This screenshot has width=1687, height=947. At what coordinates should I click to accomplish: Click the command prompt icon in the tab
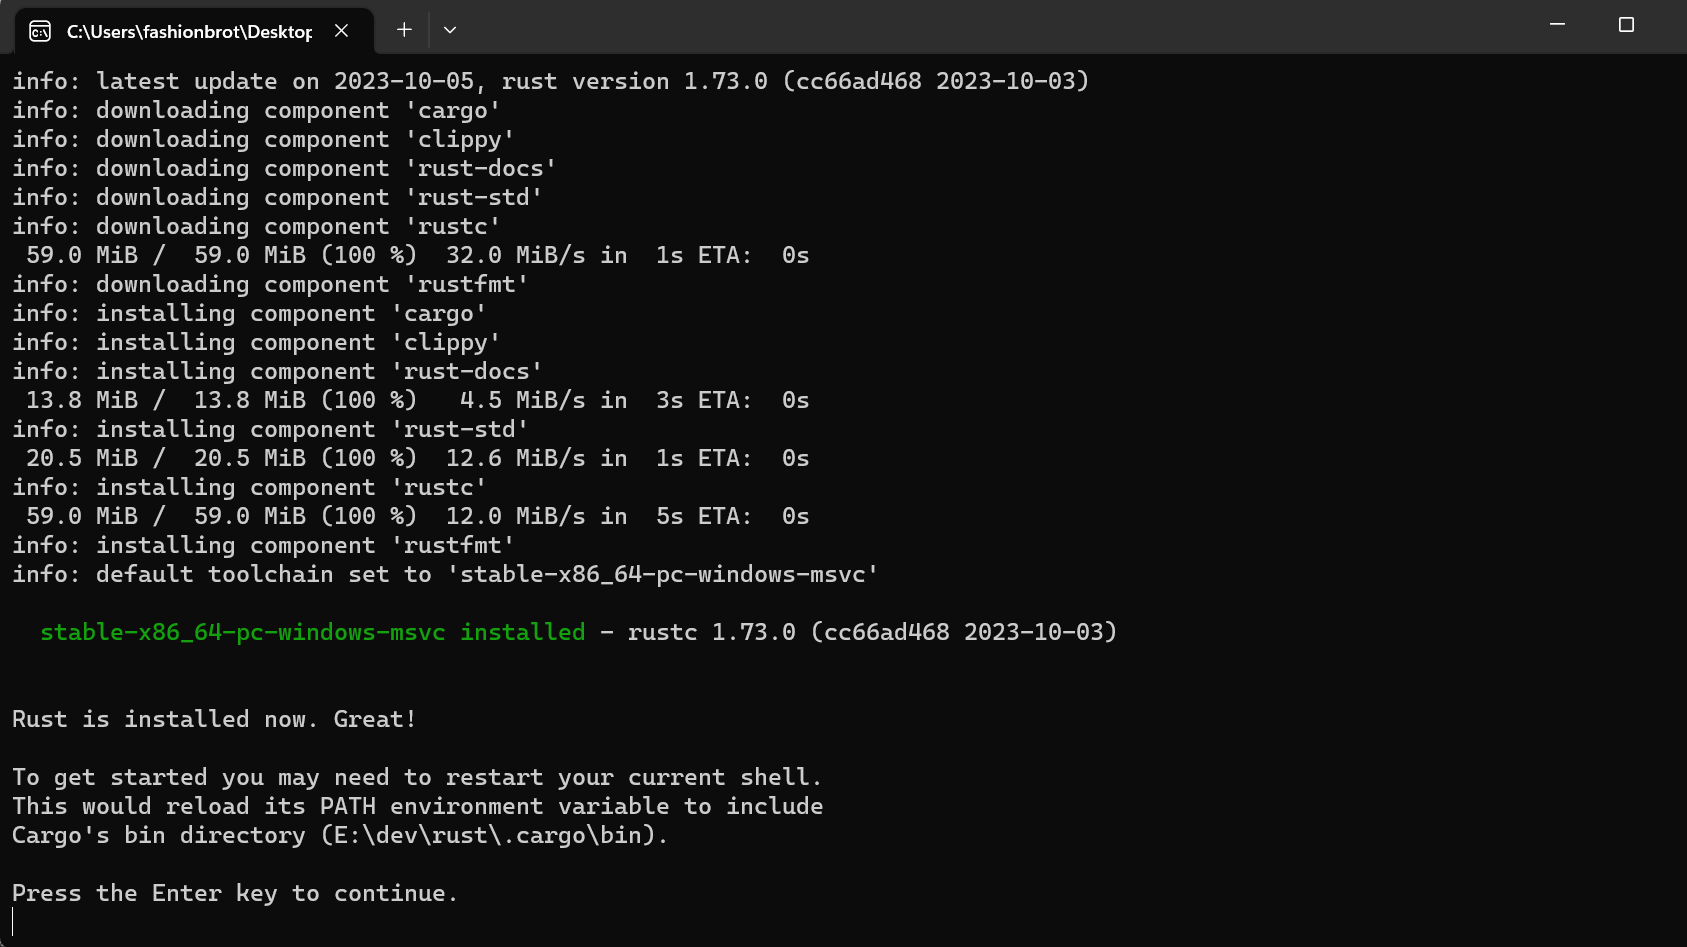(x=40, y=31)
